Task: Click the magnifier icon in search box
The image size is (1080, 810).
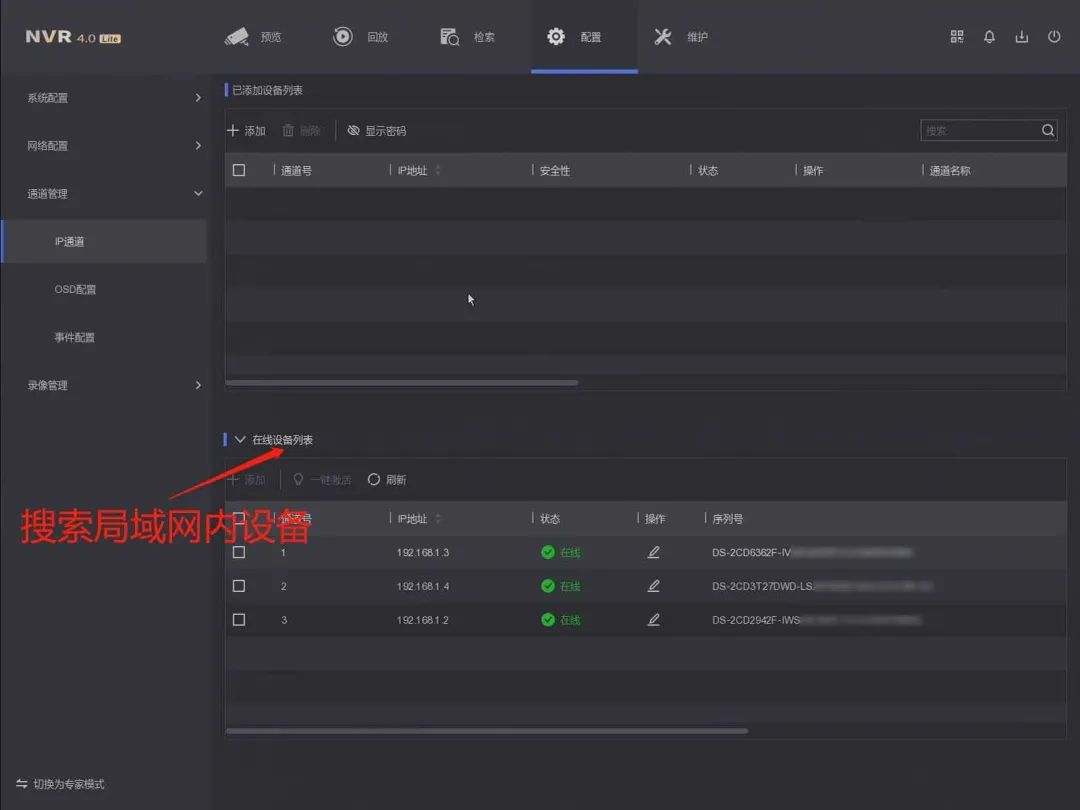Action: coord(1047,130)
